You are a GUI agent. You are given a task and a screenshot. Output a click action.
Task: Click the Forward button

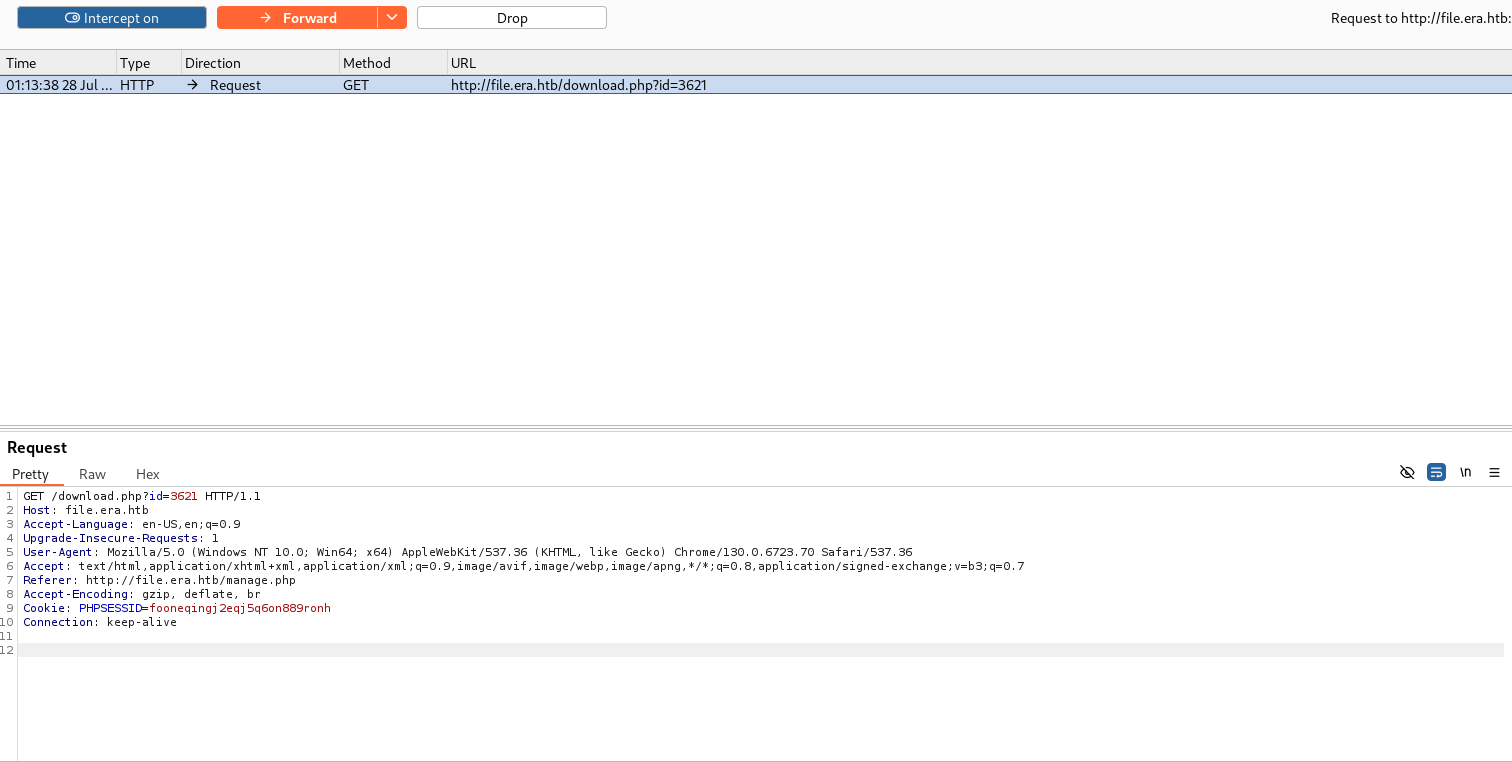pos(297,18)
